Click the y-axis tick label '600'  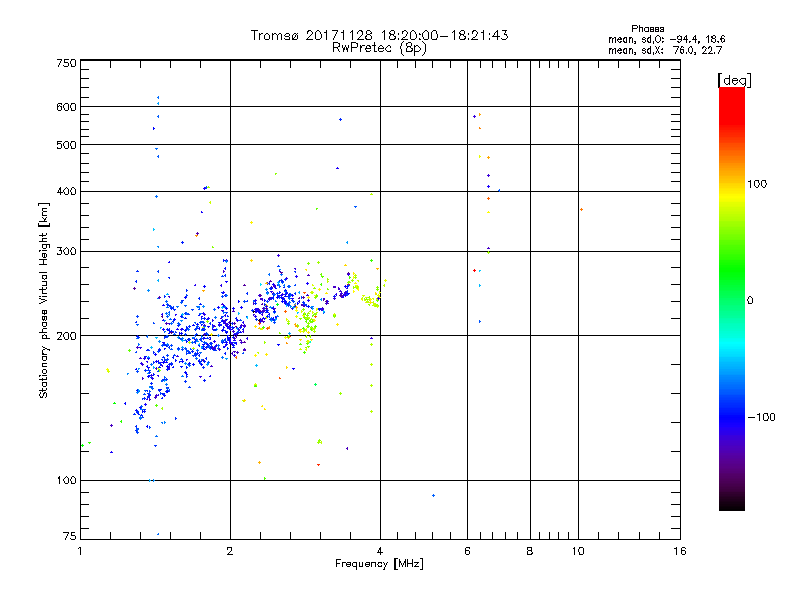pos(66,107)
